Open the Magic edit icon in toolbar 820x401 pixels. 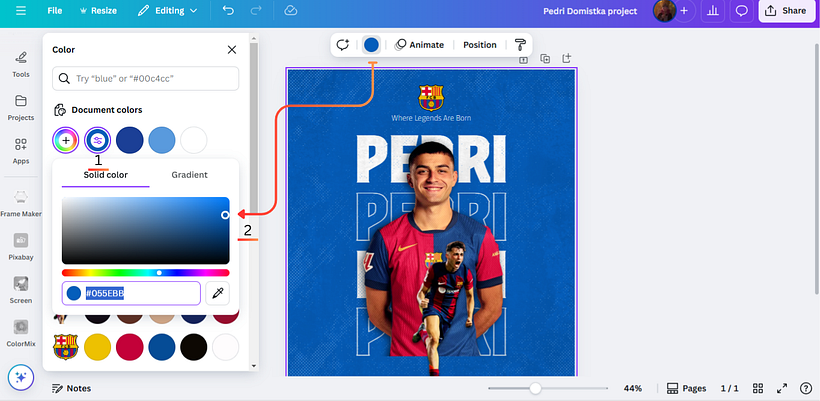click(x=343, y=45)
